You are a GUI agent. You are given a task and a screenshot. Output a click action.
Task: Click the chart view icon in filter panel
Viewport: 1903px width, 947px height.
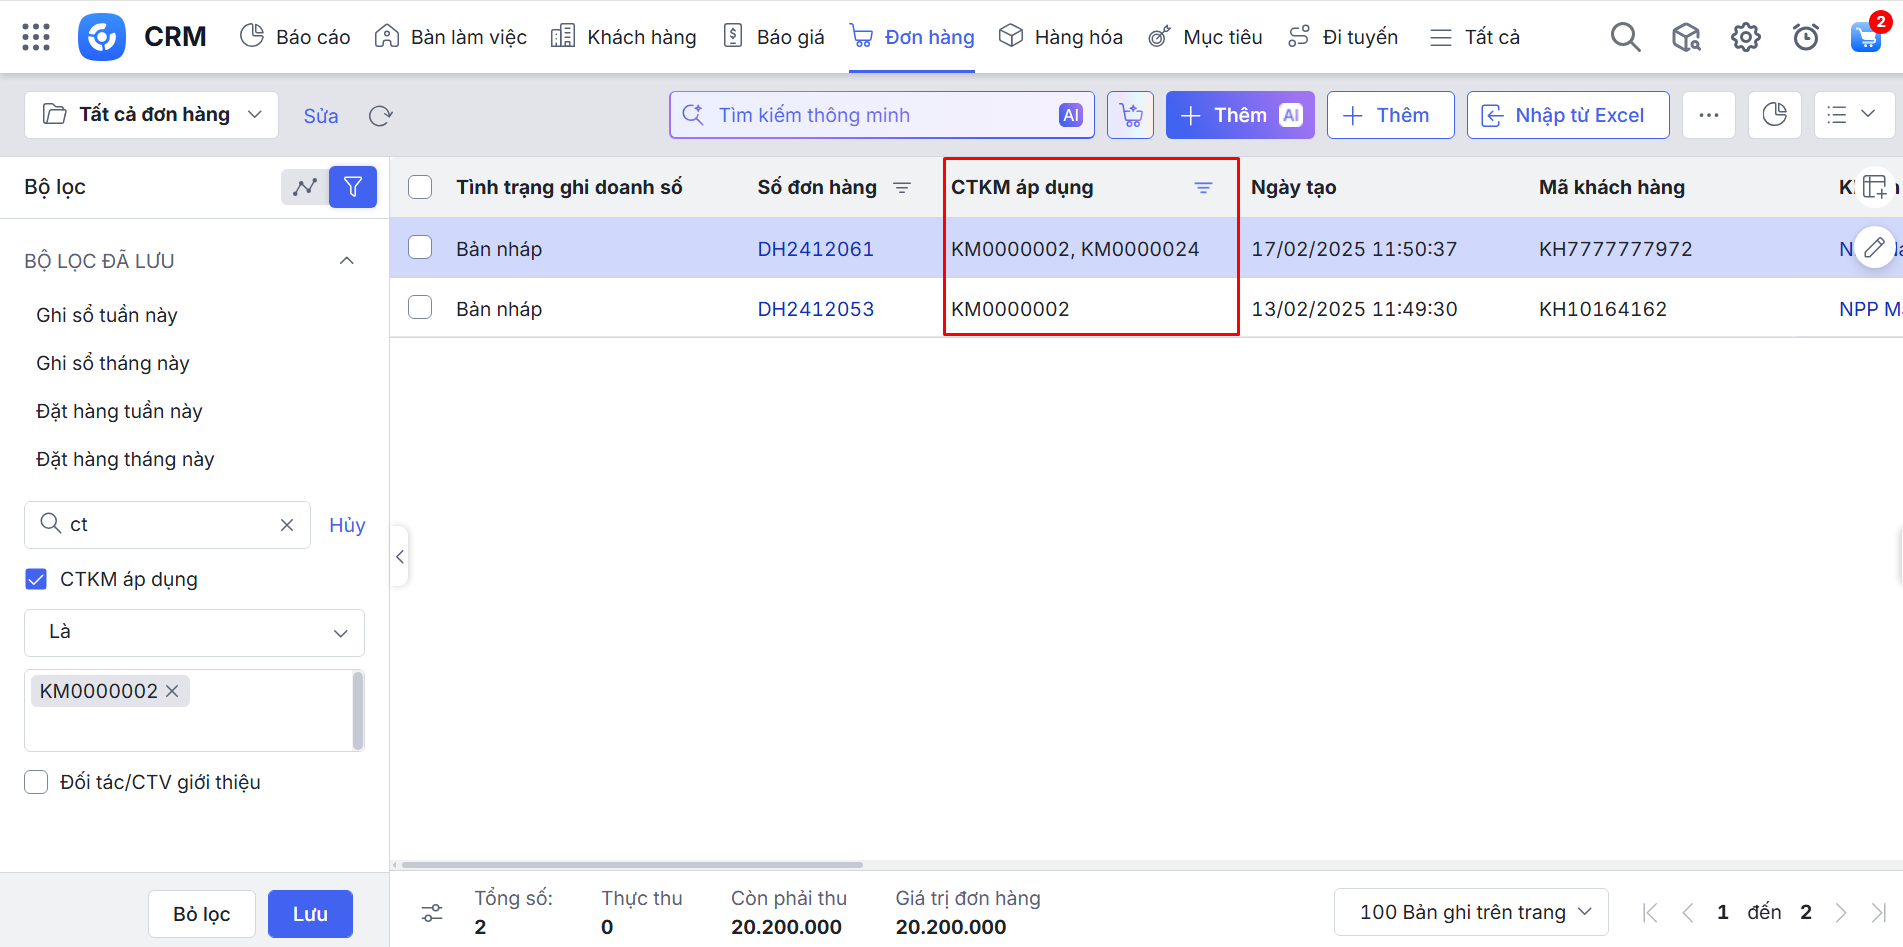[305, 187]
